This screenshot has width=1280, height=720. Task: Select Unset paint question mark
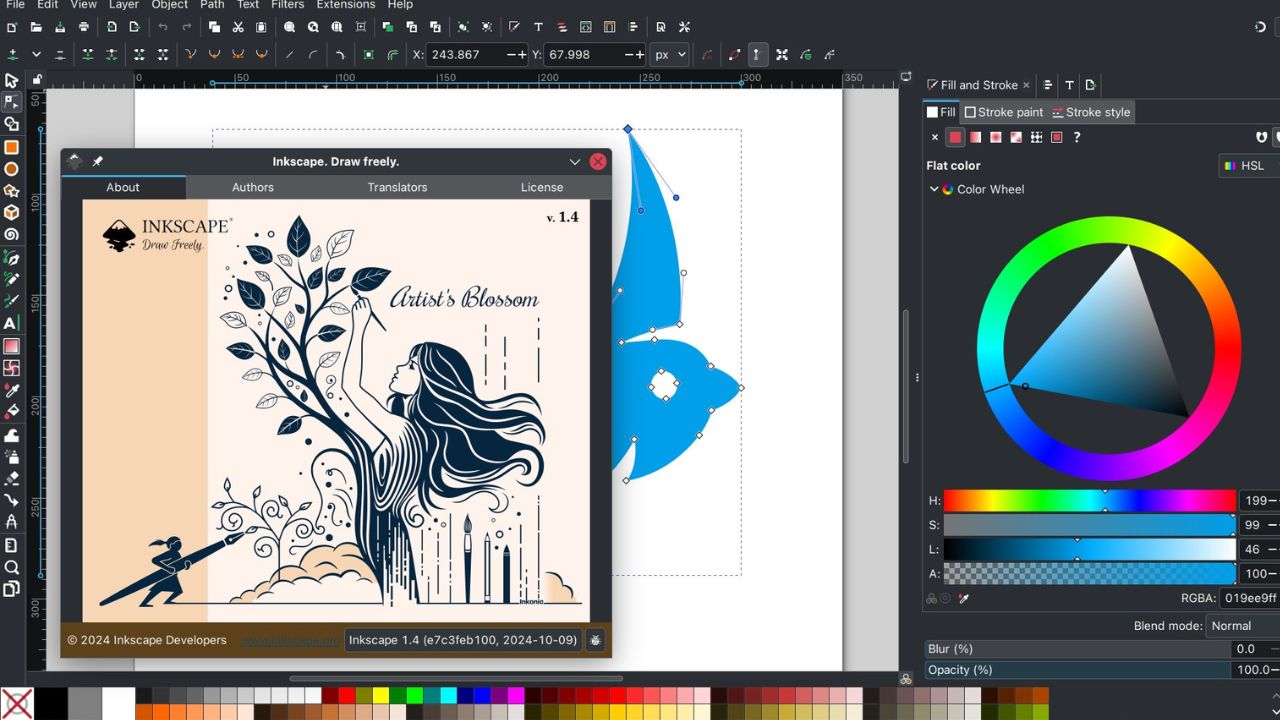coord(1077,137)
